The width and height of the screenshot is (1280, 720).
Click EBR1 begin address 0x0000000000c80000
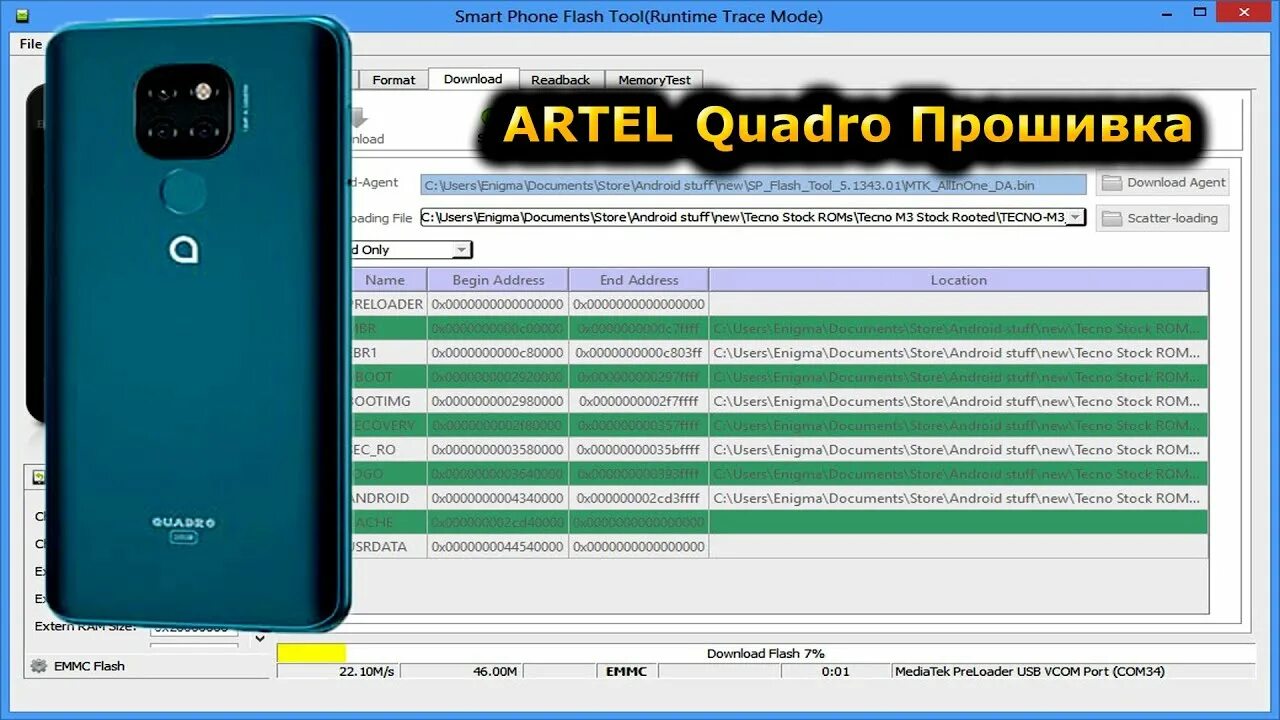point(498,353)
